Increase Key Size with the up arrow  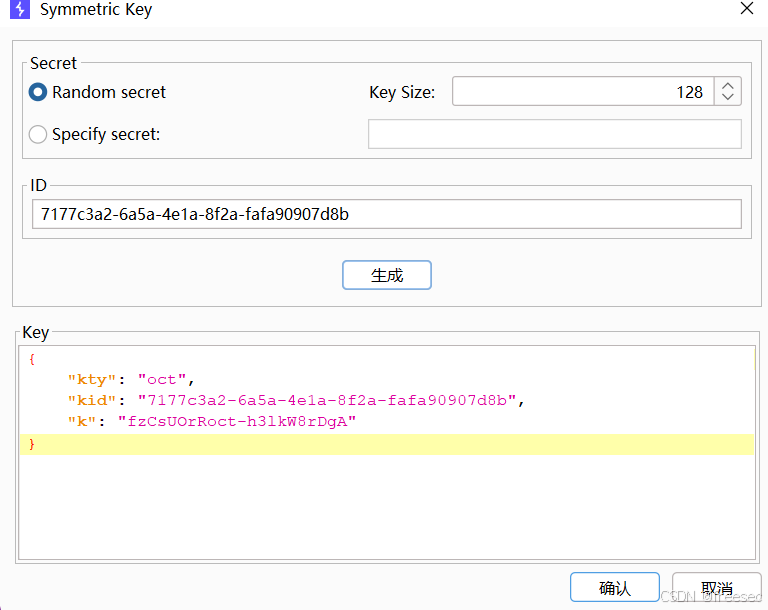coord(728,85)
